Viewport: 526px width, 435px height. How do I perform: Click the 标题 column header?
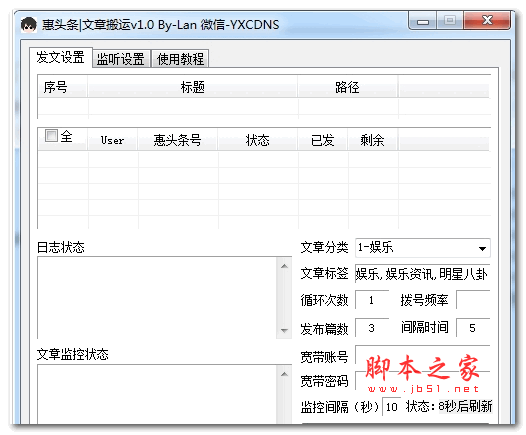point(193,87)
